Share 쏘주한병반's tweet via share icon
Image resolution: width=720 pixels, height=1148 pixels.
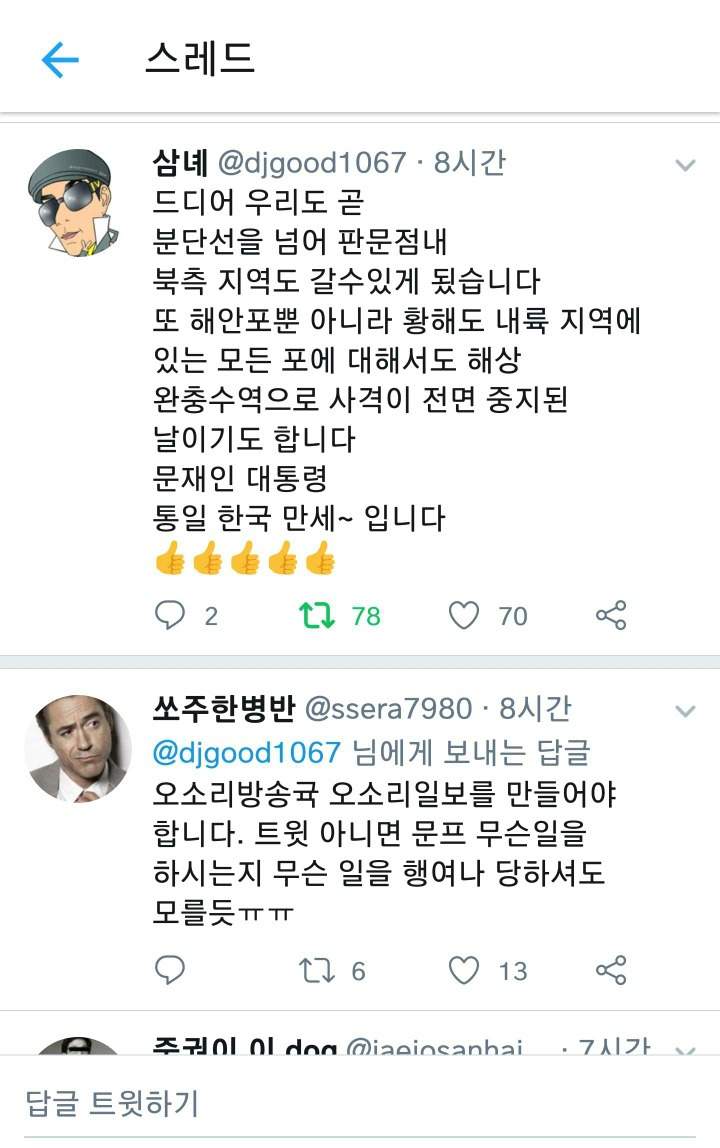[611, 970]
